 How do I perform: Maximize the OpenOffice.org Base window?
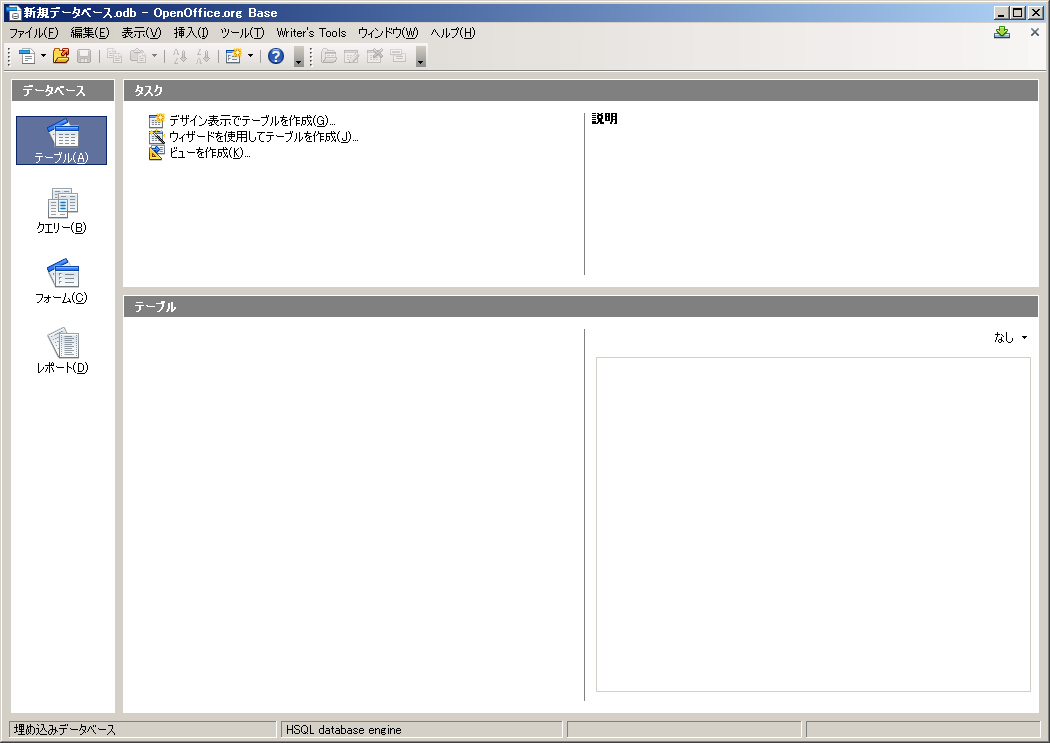pyautogui.click(x=1018, y=13)
